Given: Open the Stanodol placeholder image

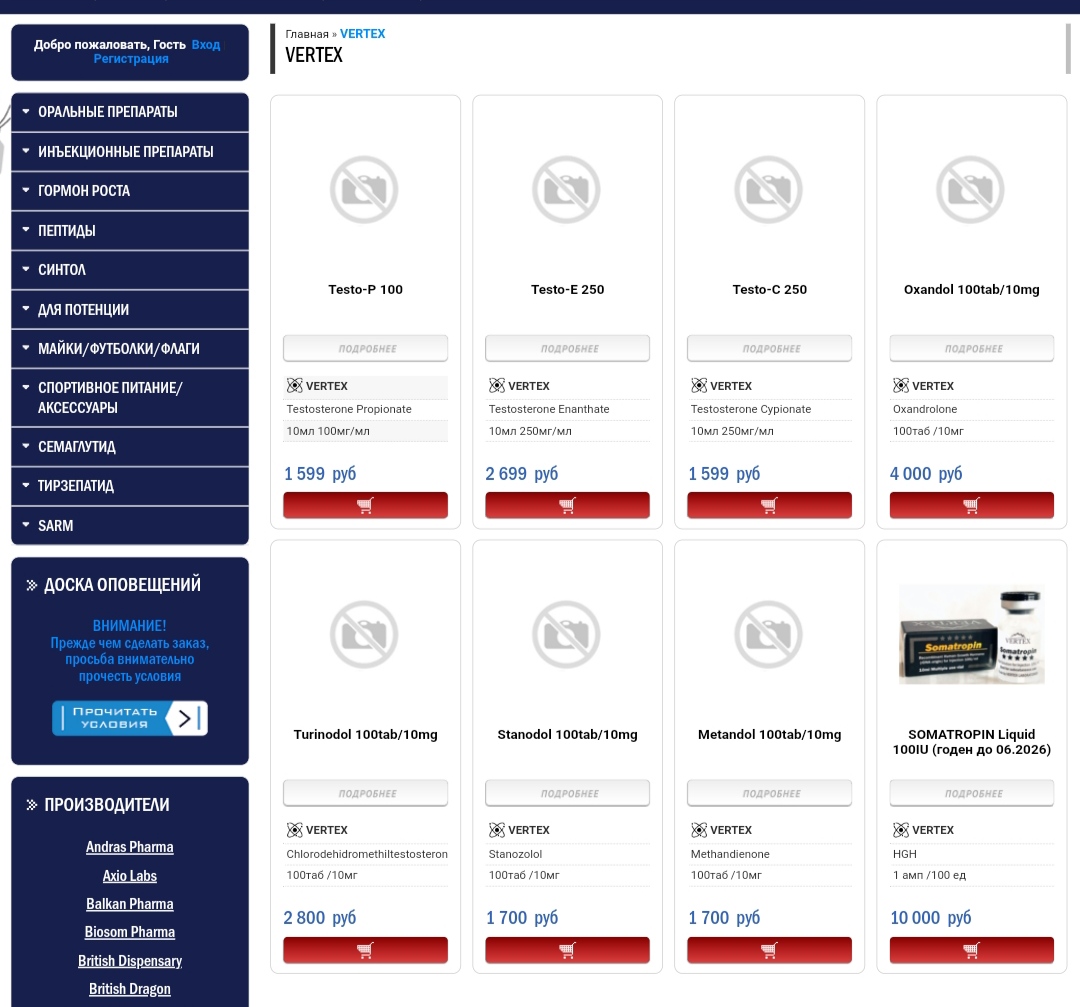Looking at the screenshot, I should 566,634.
